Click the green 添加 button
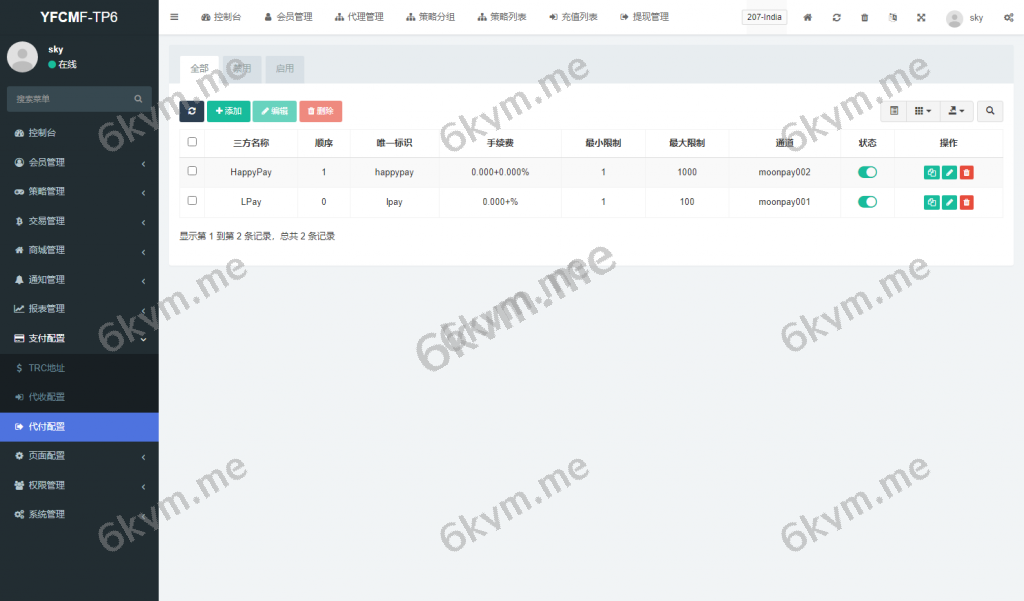This screenshot has width=1024, height=601. click(228, 111)
